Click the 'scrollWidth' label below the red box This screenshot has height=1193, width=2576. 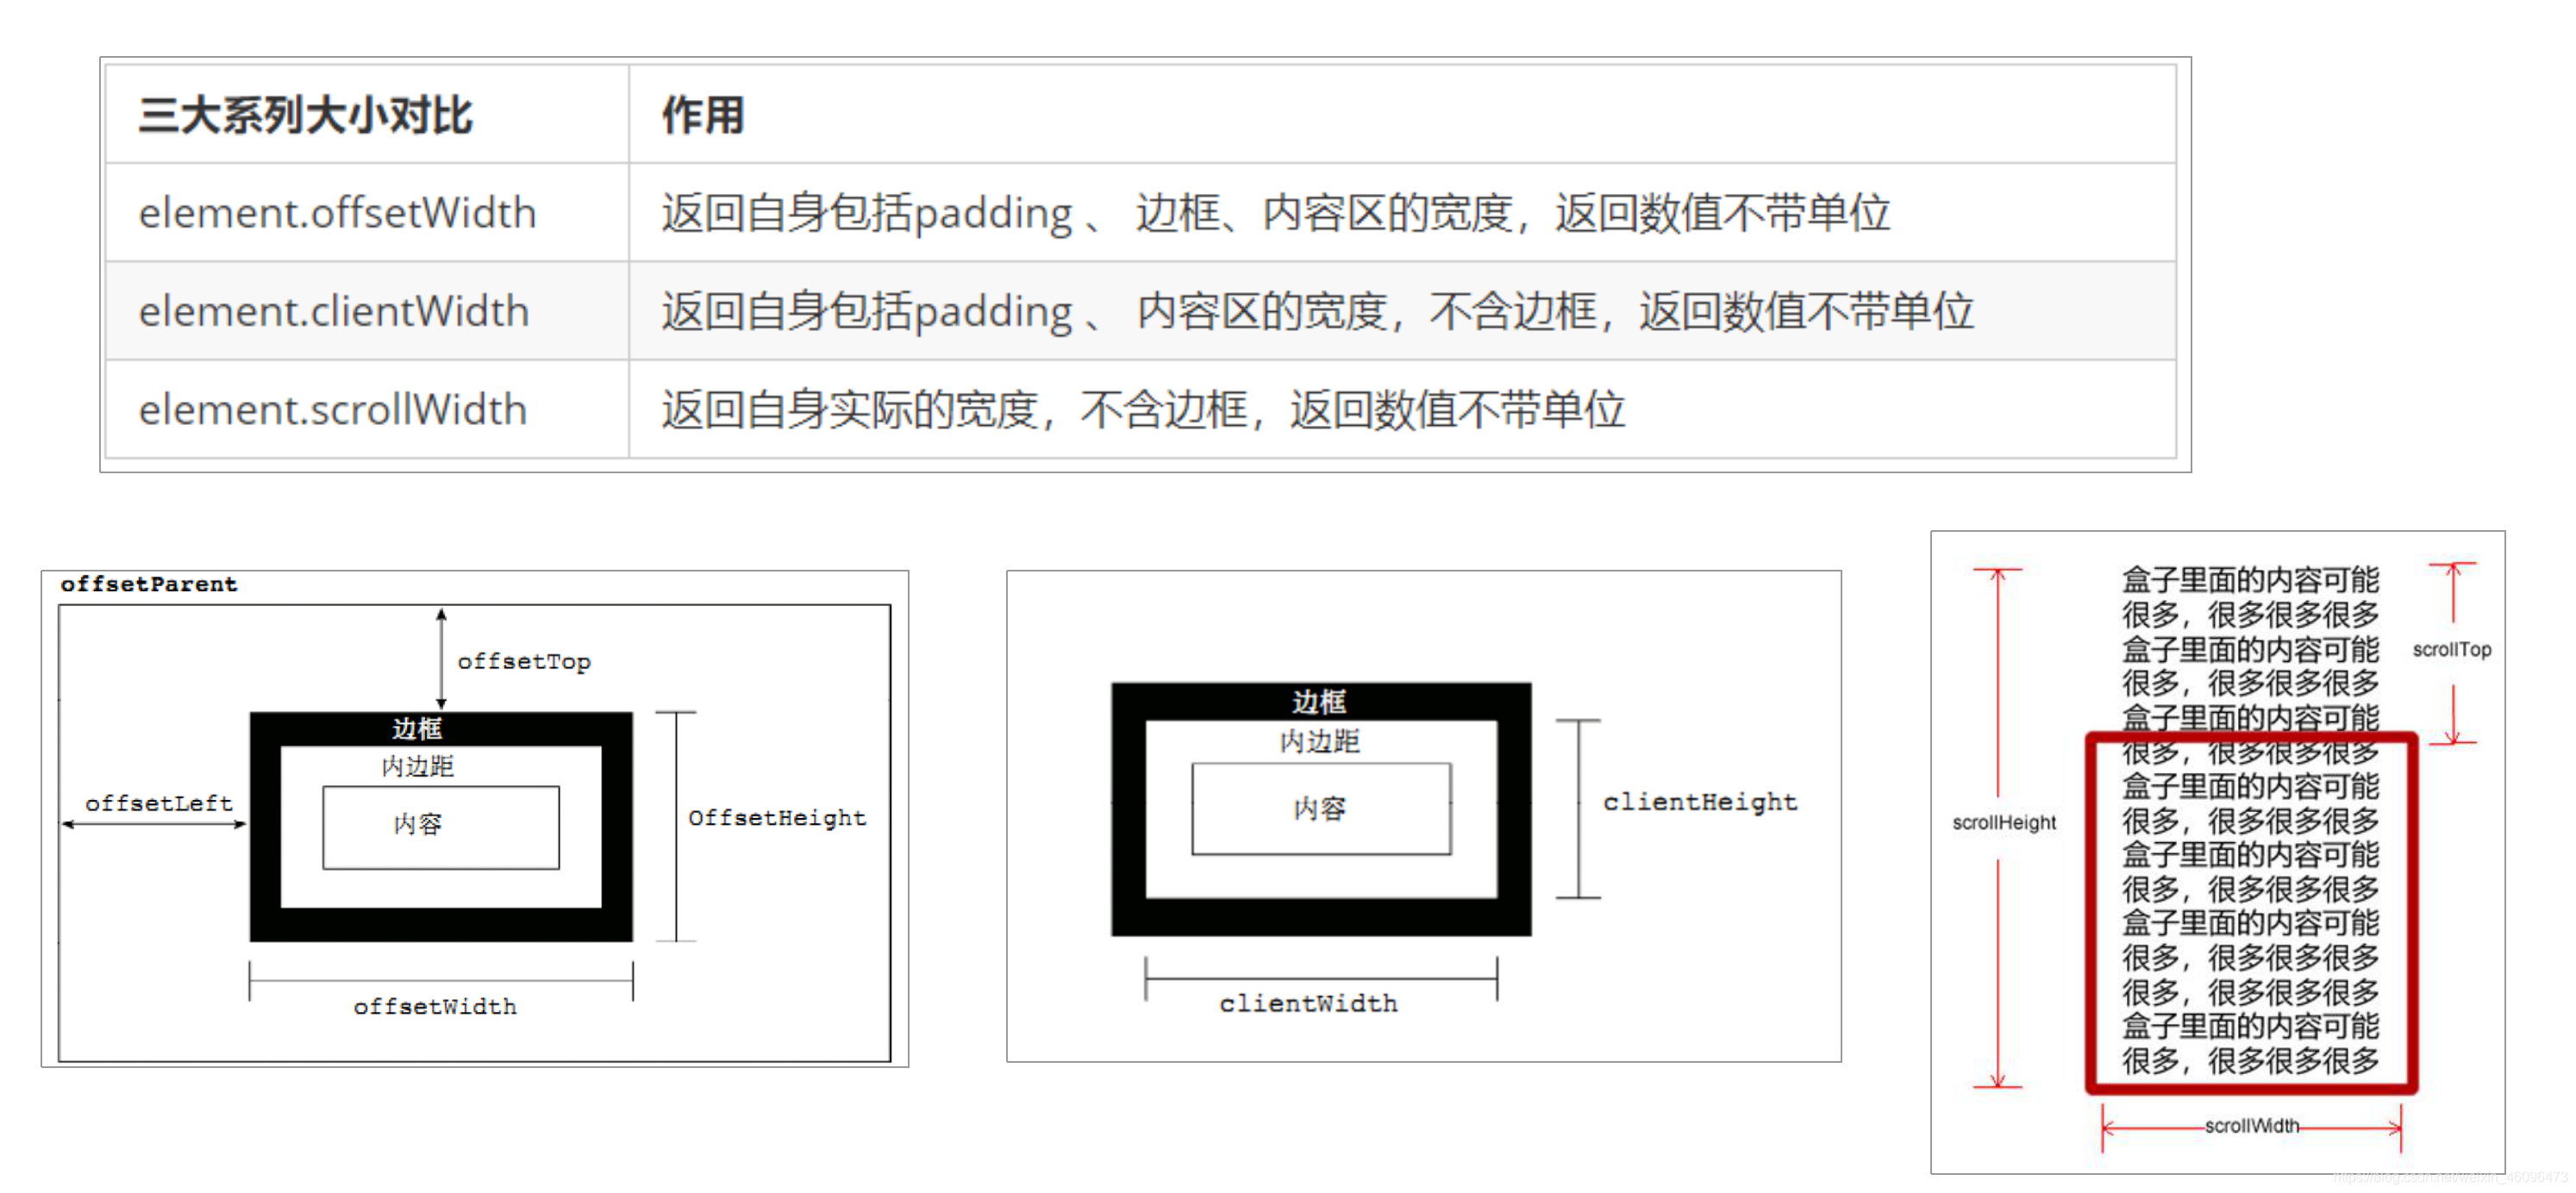click(2252, 1126)
